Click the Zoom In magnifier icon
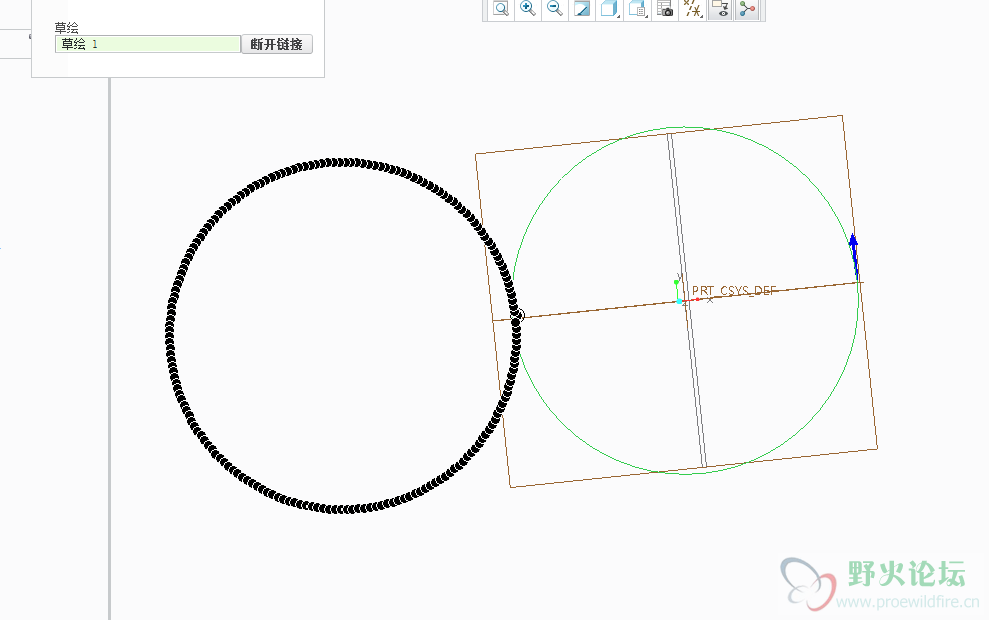This screenshot has width=989, height=620. coord(527,9)
